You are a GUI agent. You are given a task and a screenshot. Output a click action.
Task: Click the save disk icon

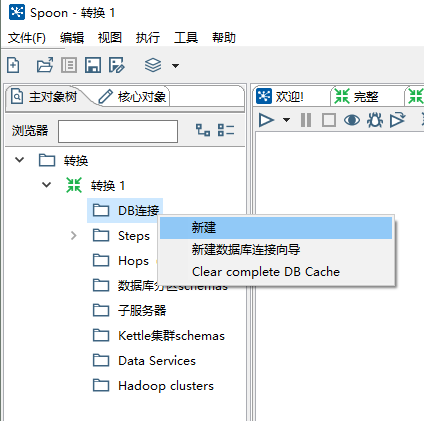click(93, 65)
